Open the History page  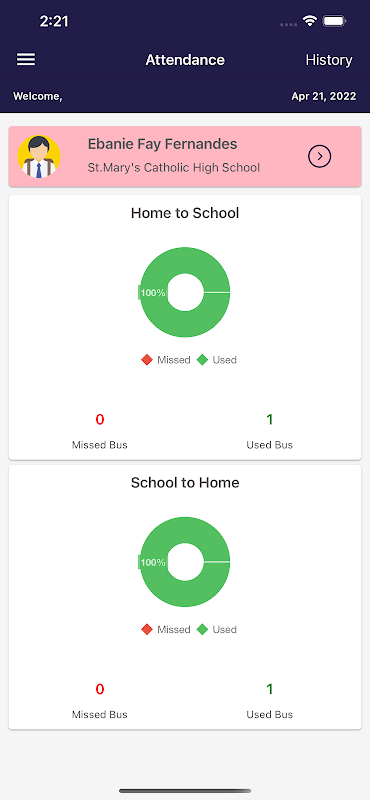[x=329, y=60]
